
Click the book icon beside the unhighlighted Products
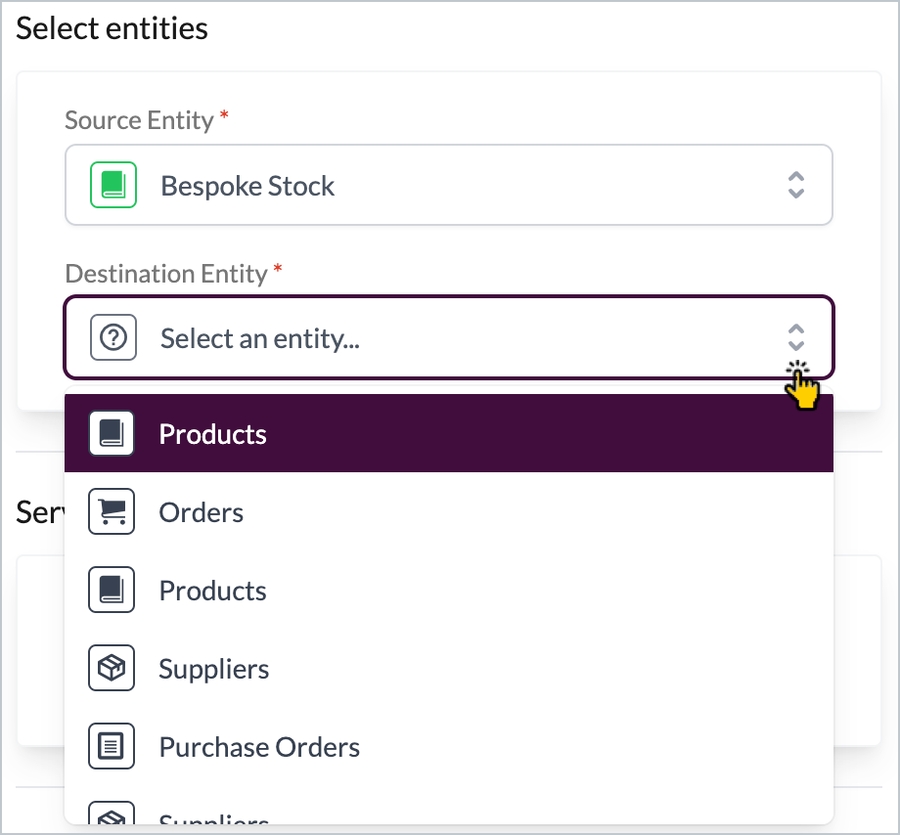point(111,591)
